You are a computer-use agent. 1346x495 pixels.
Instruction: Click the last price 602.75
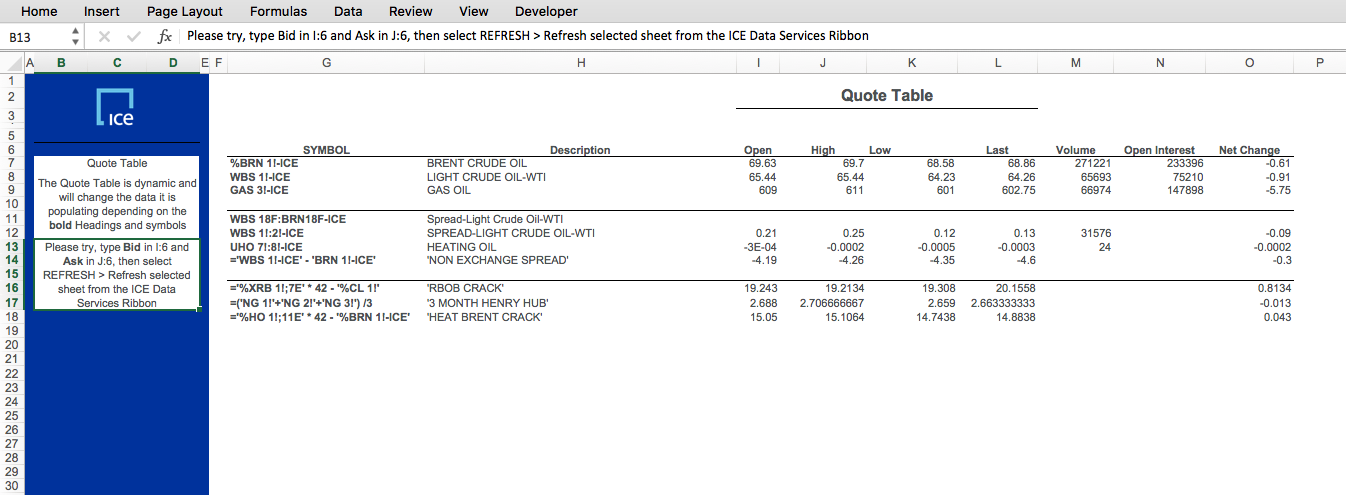1018,190
